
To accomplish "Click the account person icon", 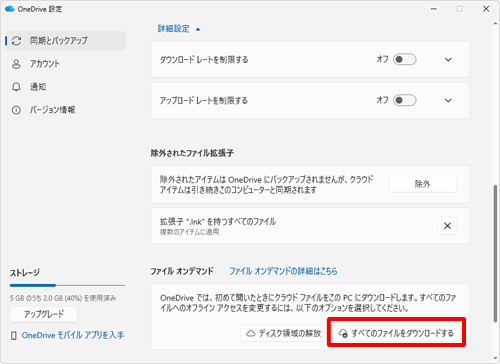I will 16,64.
